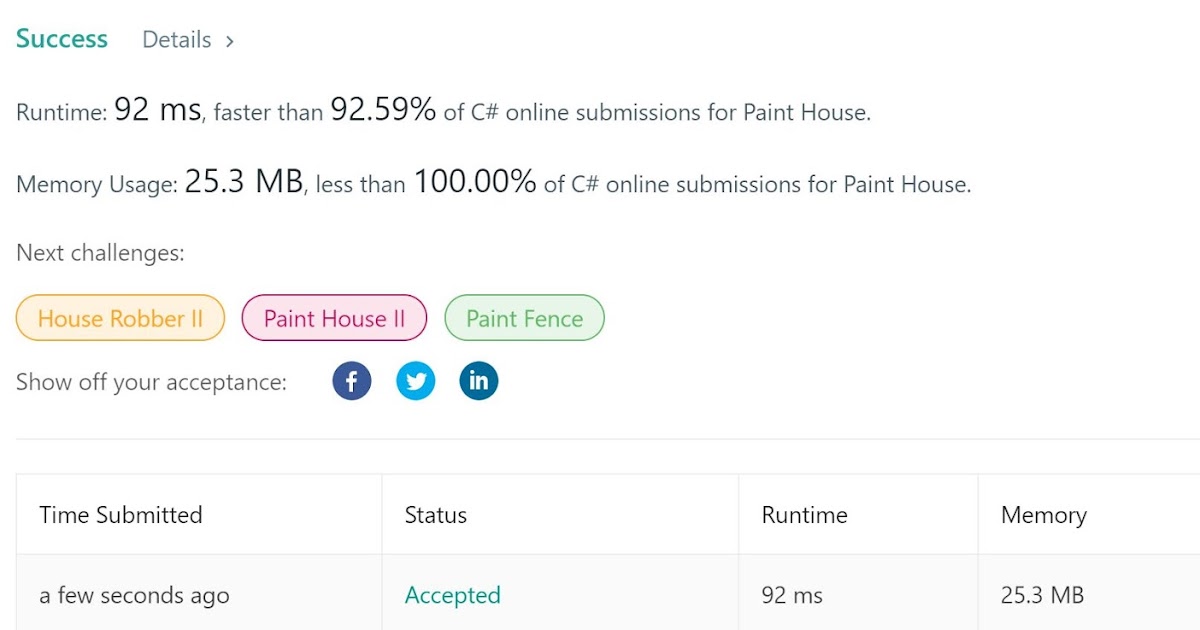Image resolution: width=1200 pixels, height=630 pixels.
Task: Open the Paint Fence challenge
Action: [524, 319]
